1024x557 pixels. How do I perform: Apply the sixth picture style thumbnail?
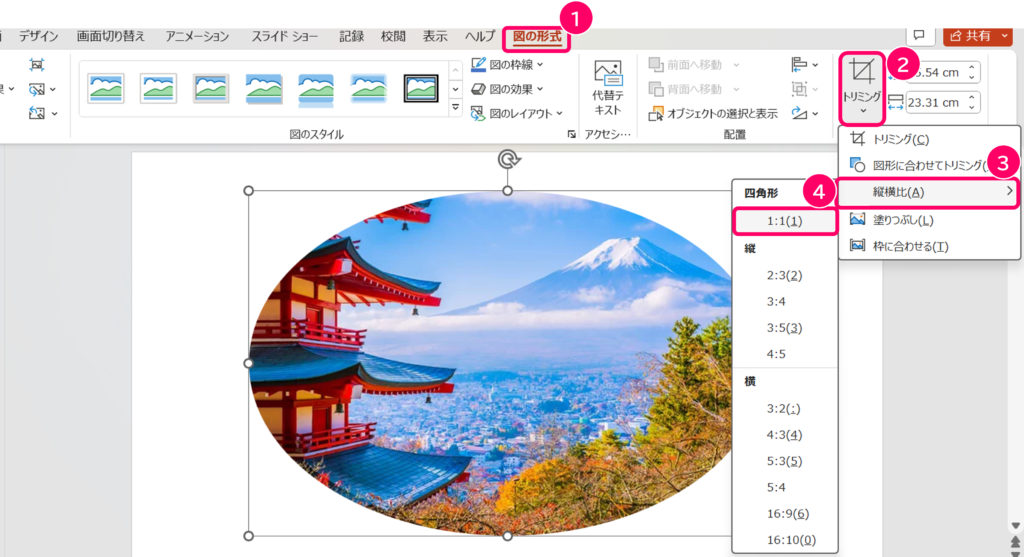pos(368,88)
